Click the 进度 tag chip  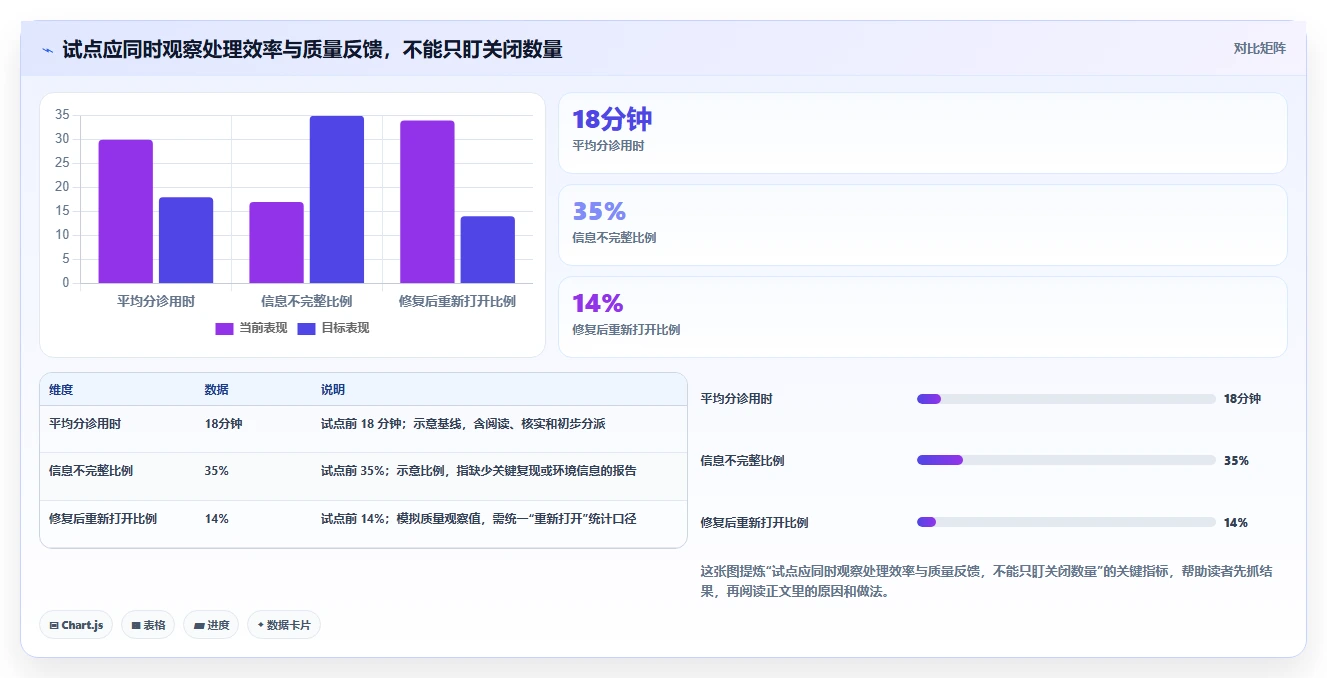(x=211, y=625)
